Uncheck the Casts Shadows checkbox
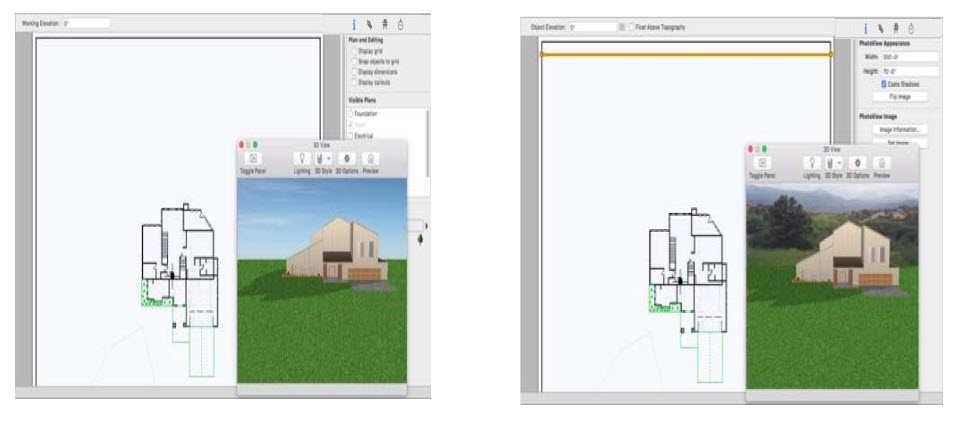Screen dimensions: 965x421 [x=884, y=84]
